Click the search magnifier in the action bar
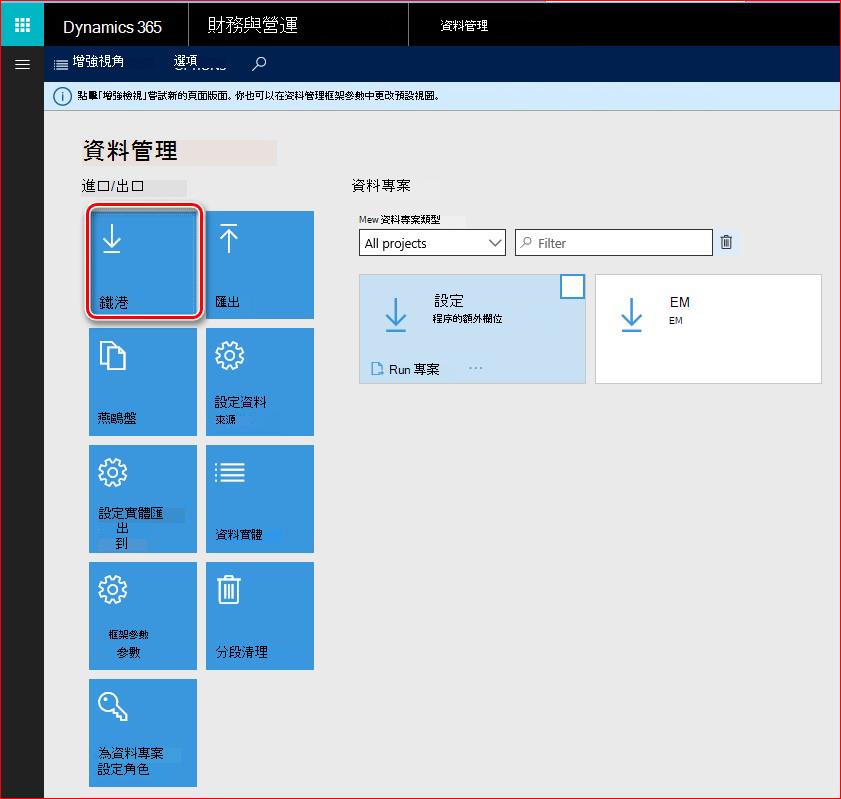The image size is (841, 799). 259,63
